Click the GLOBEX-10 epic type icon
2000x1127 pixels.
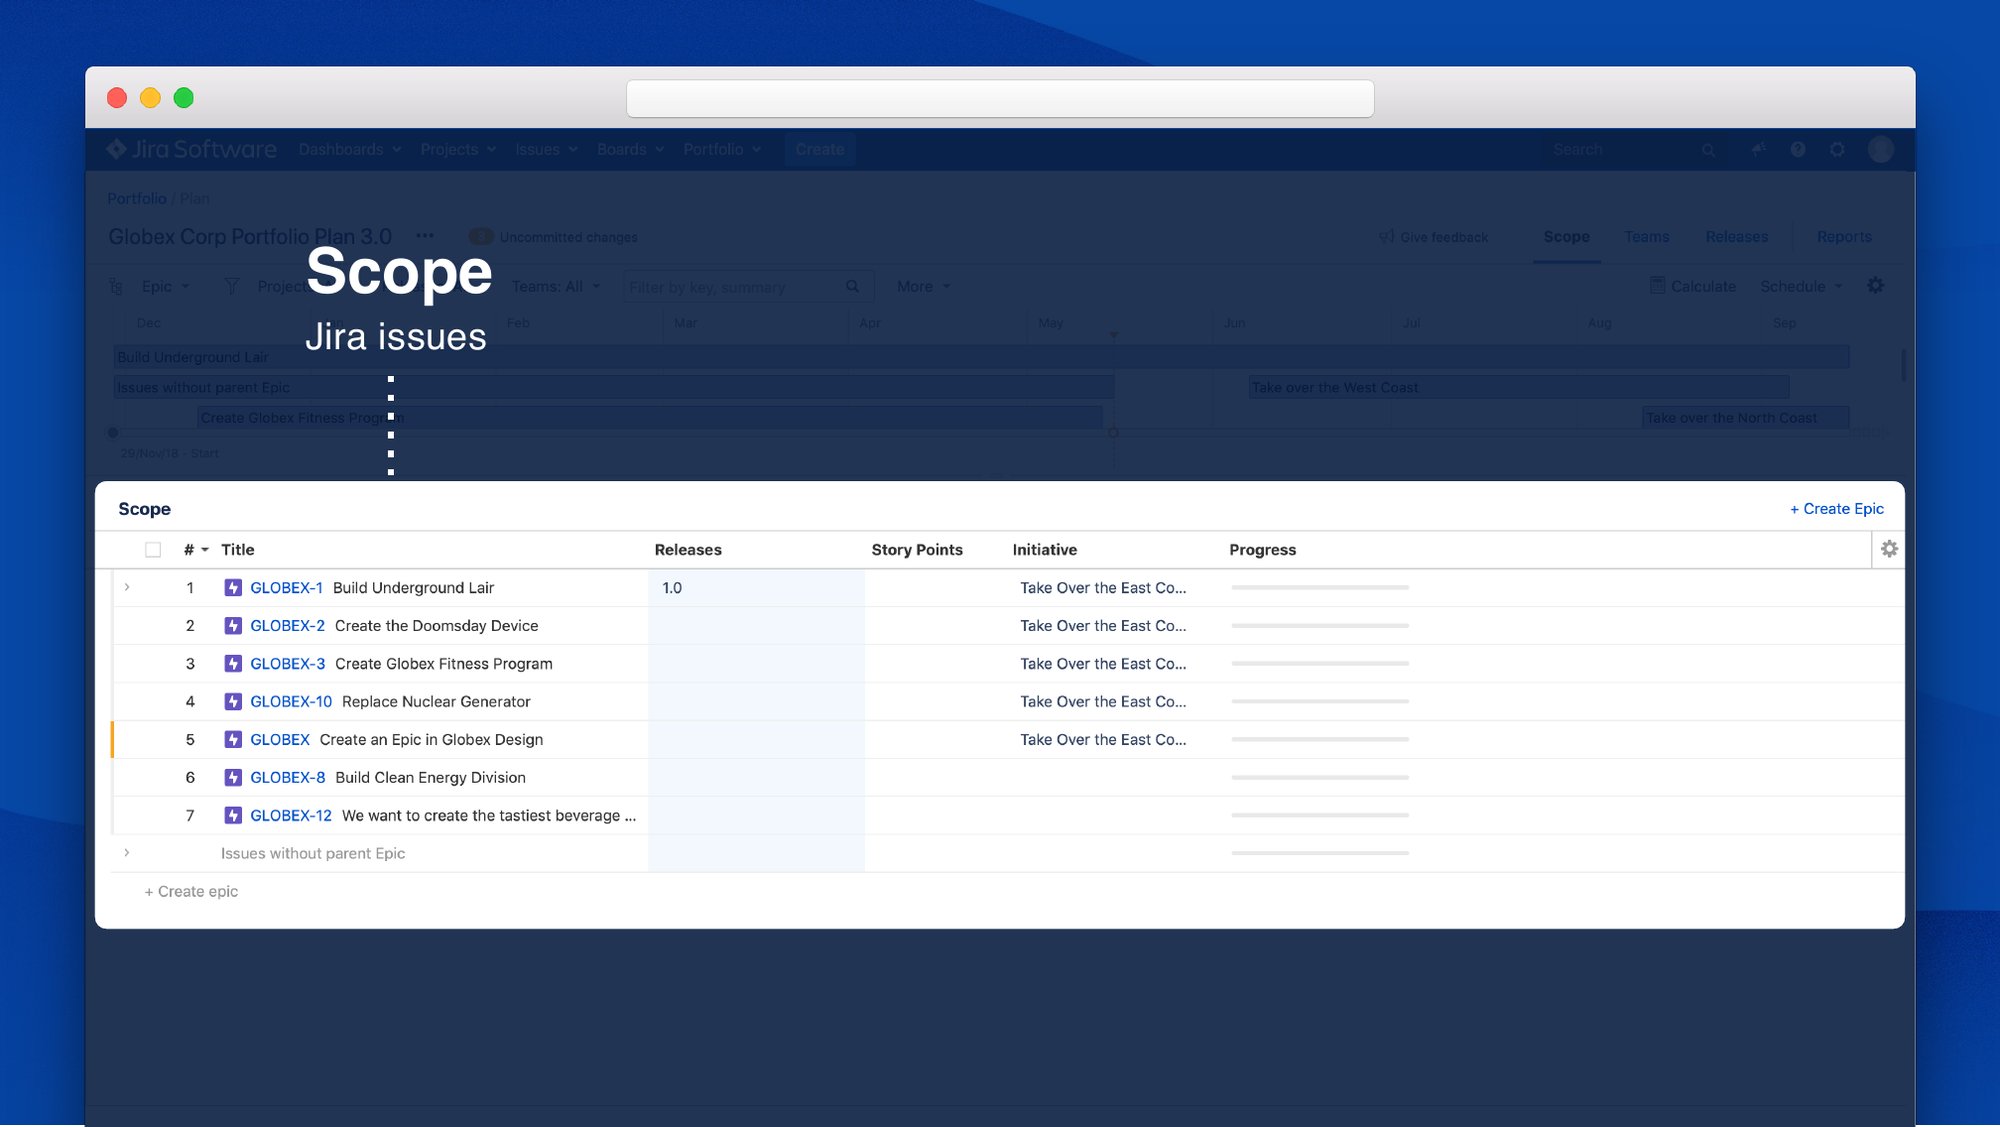pyautogui.click(x=233, y=702)
